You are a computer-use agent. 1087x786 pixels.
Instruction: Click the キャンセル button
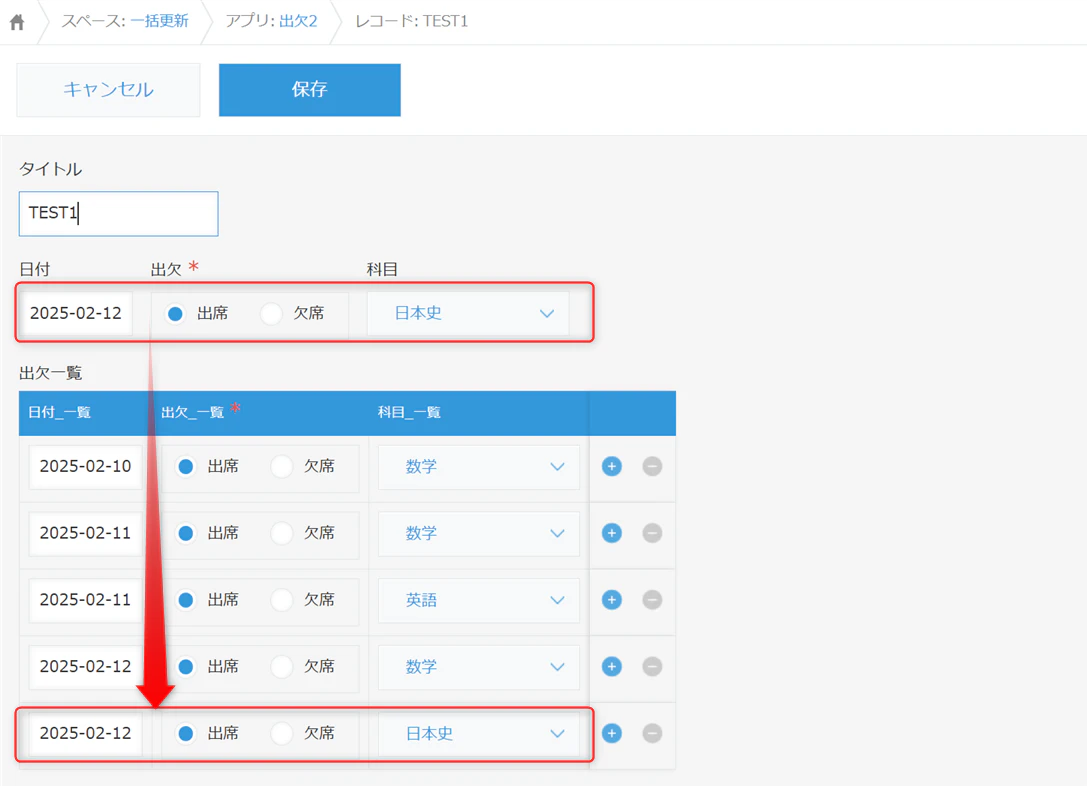(x=108, y=90)
